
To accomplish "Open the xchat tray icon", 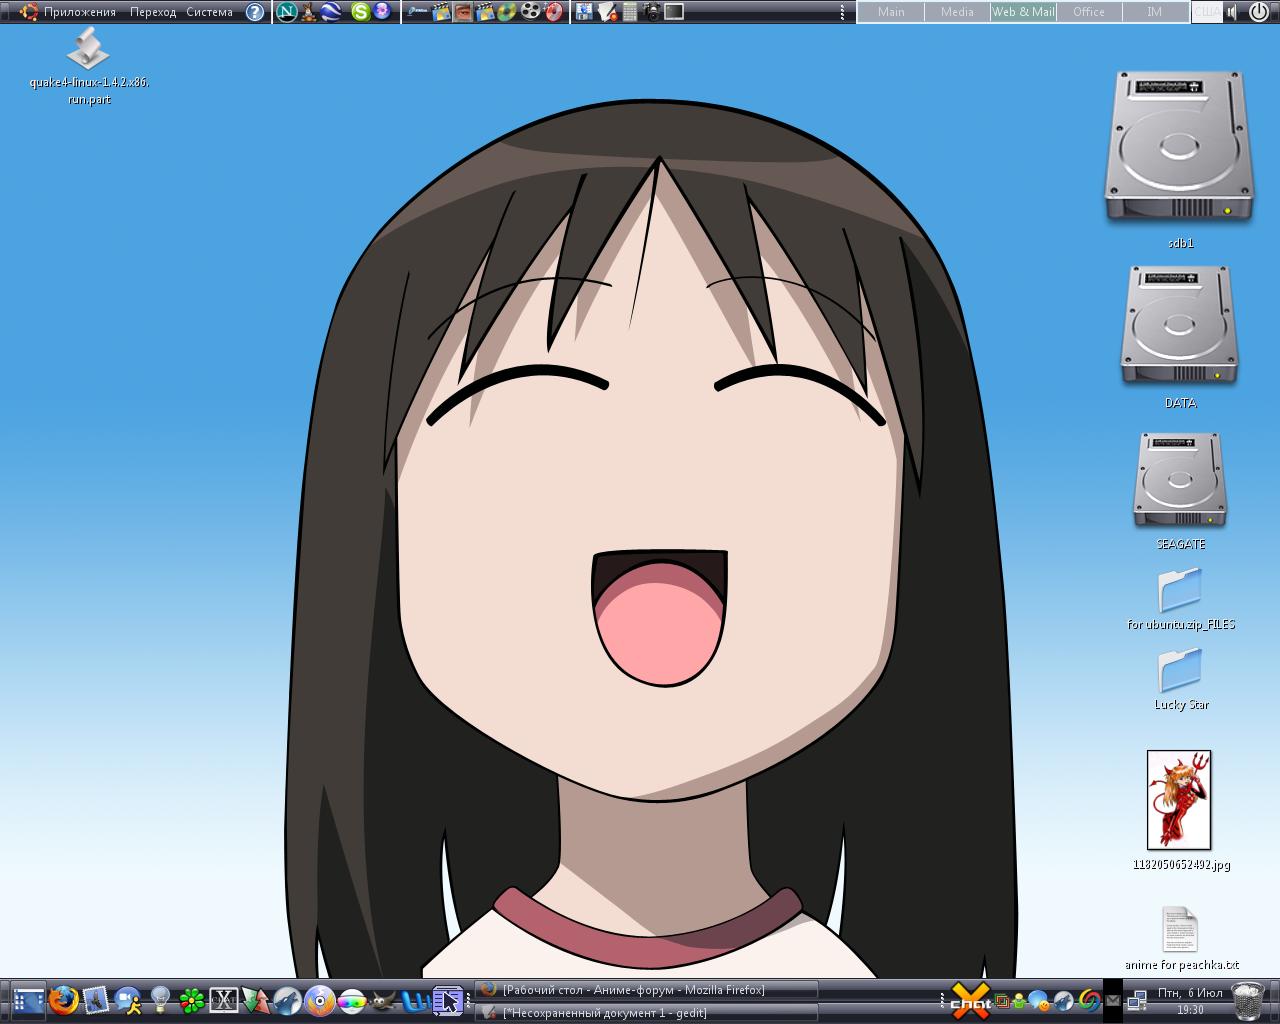I will click(x=970, y=1001).
